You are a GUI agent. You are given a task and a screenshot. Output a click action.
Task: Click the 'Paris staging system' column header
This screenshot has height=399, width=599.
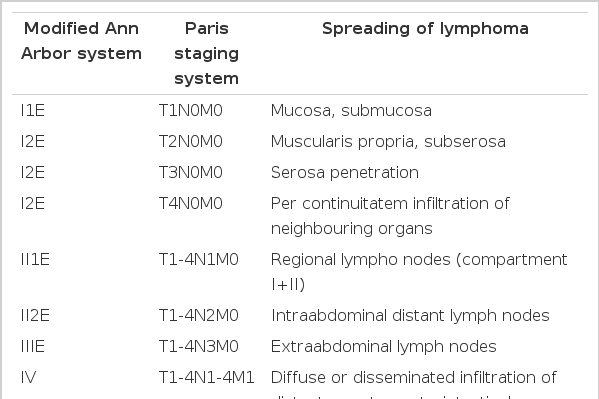[207, 54]
